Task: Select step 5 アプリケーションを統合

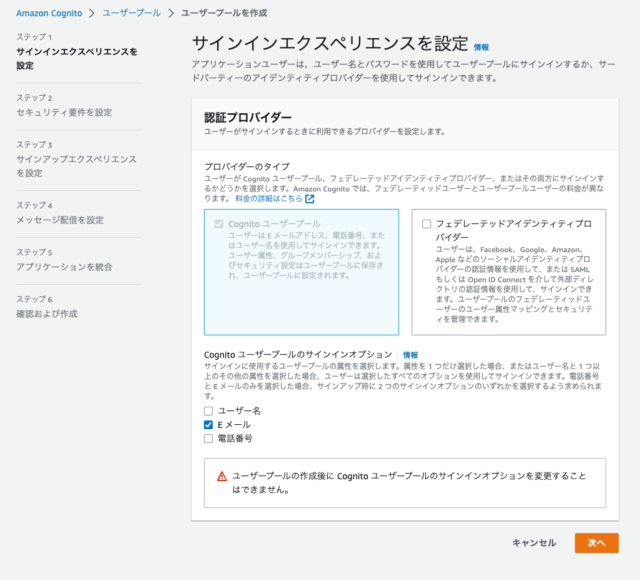Action: click(64, 267)
